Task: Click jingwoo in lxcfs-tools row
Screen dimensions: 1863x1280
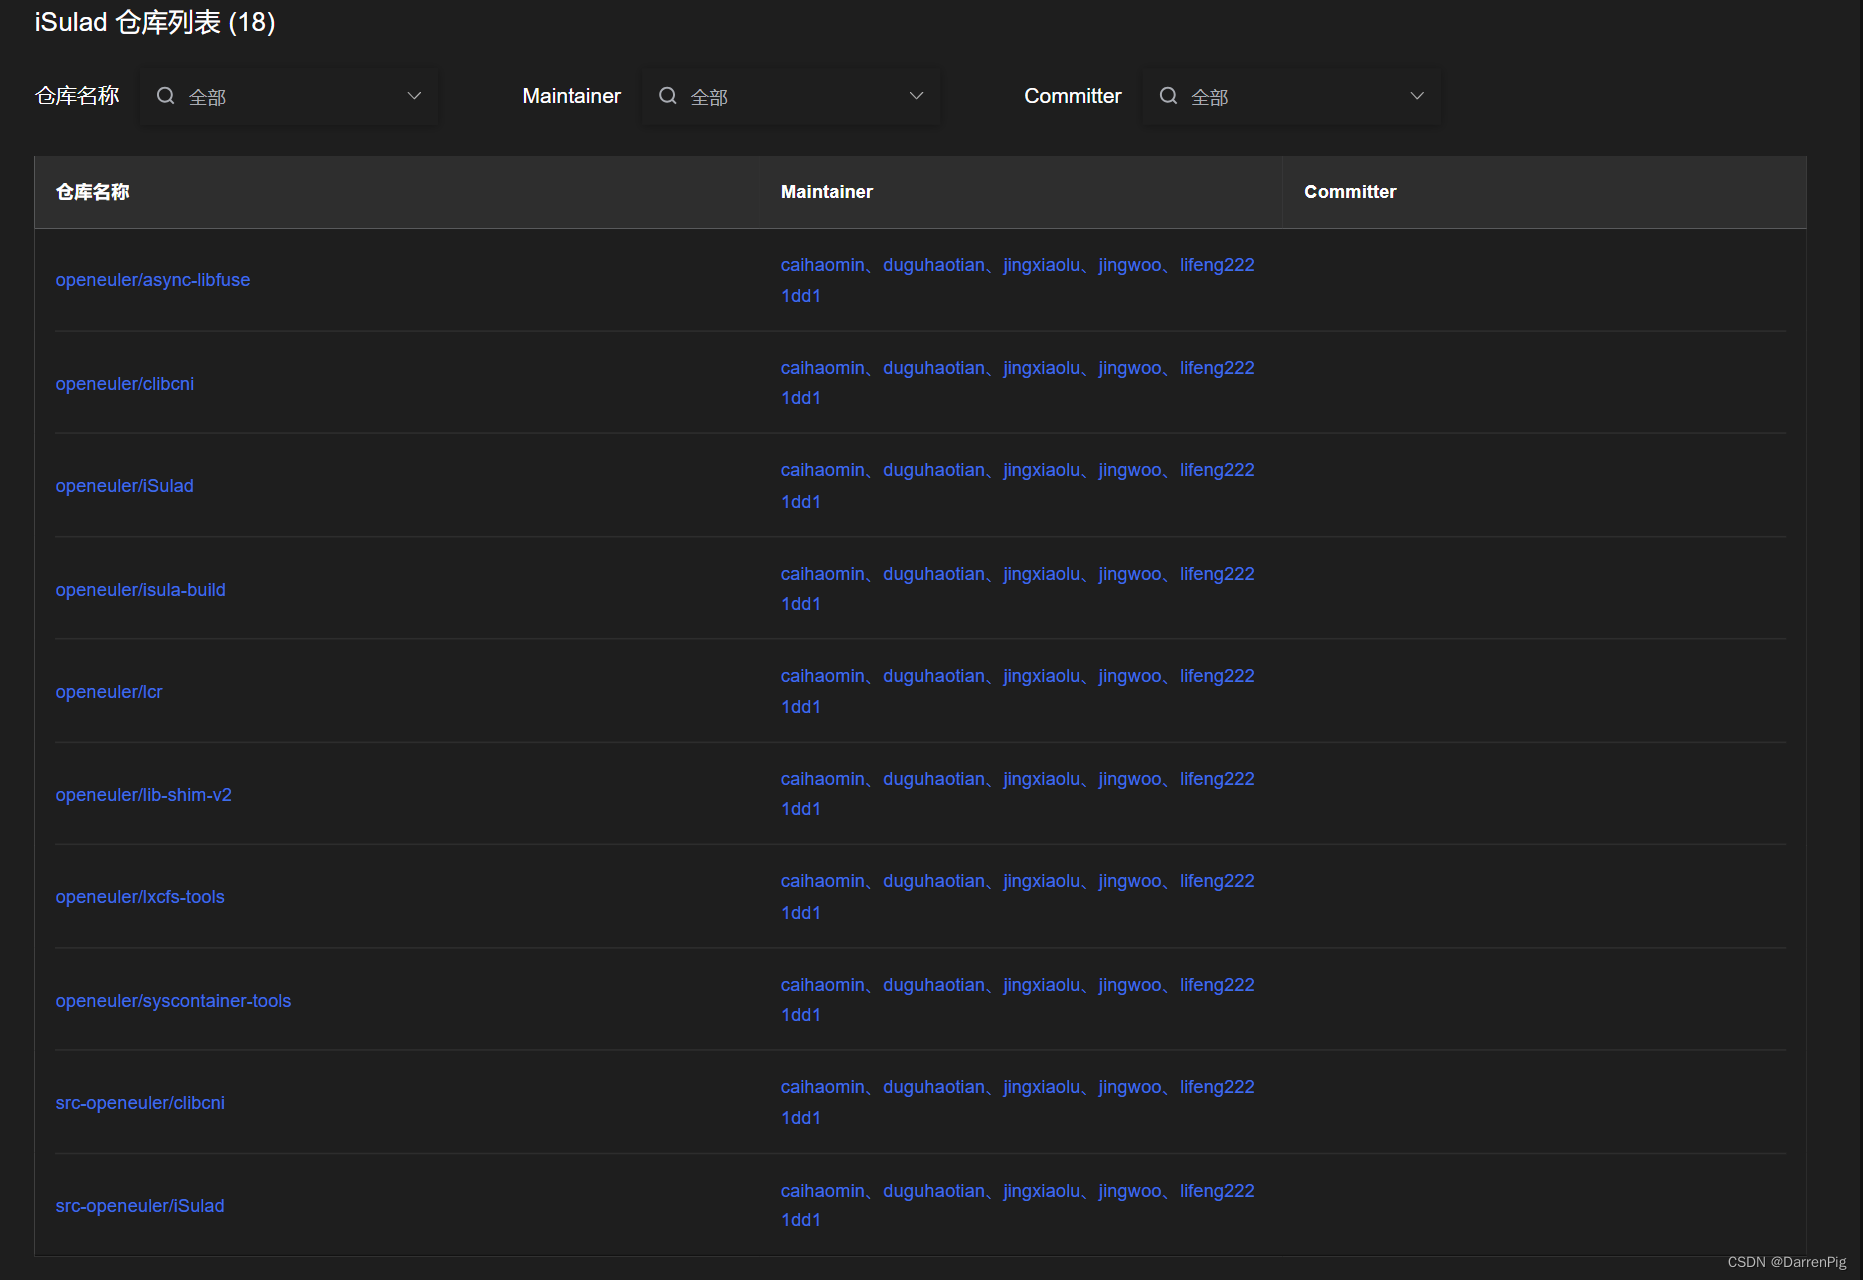Action: click(x=1130, y=881)
